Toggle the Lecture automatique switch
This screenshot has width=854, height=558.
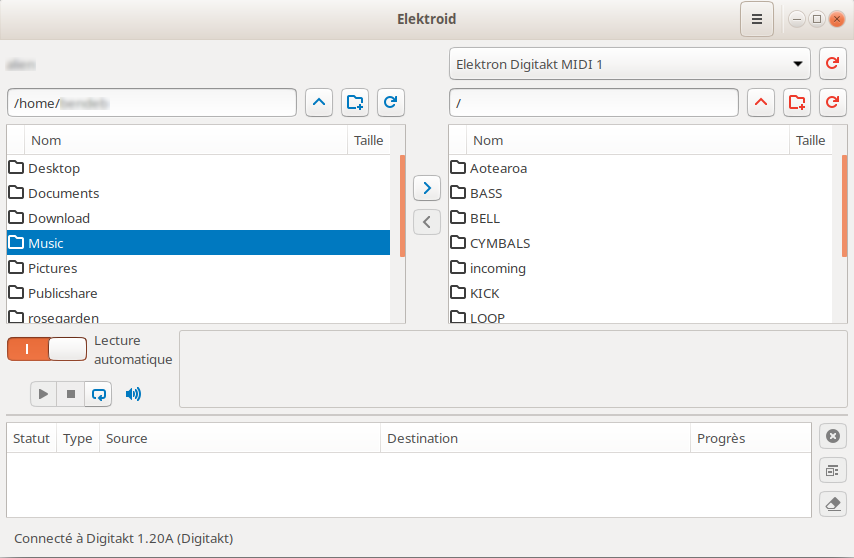pos(47,349)
